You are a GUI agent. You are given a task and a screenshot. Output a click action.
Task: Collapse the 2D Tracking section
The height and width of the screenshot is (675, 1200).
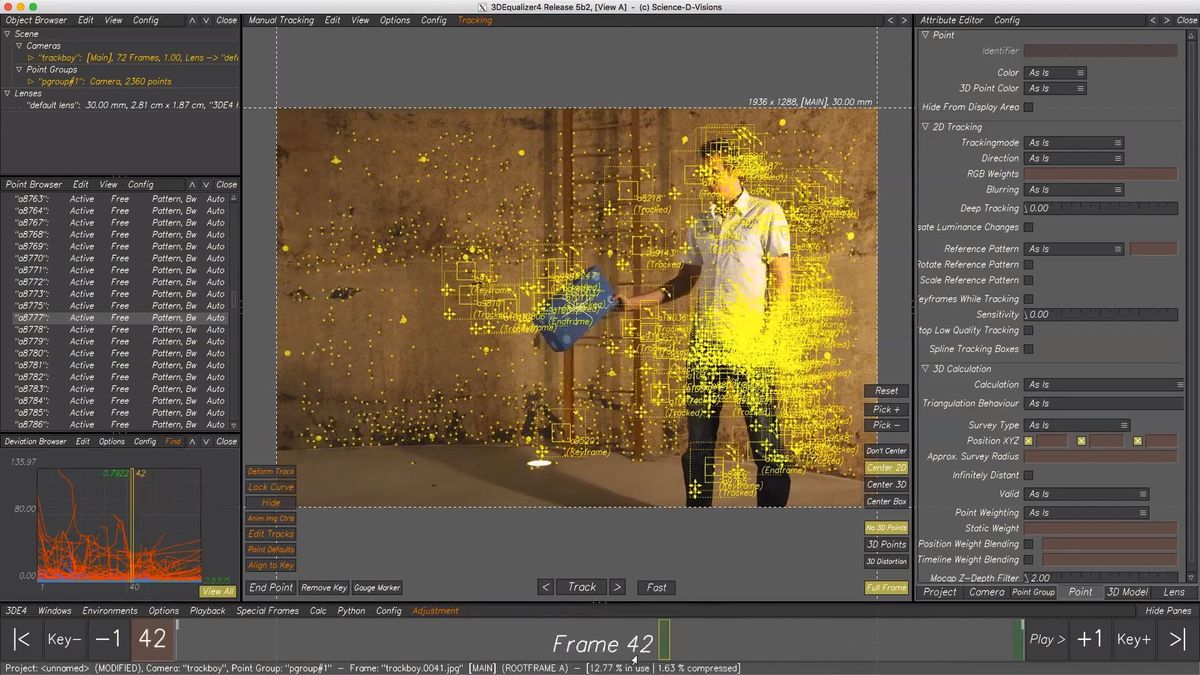[x=925, y=127]
